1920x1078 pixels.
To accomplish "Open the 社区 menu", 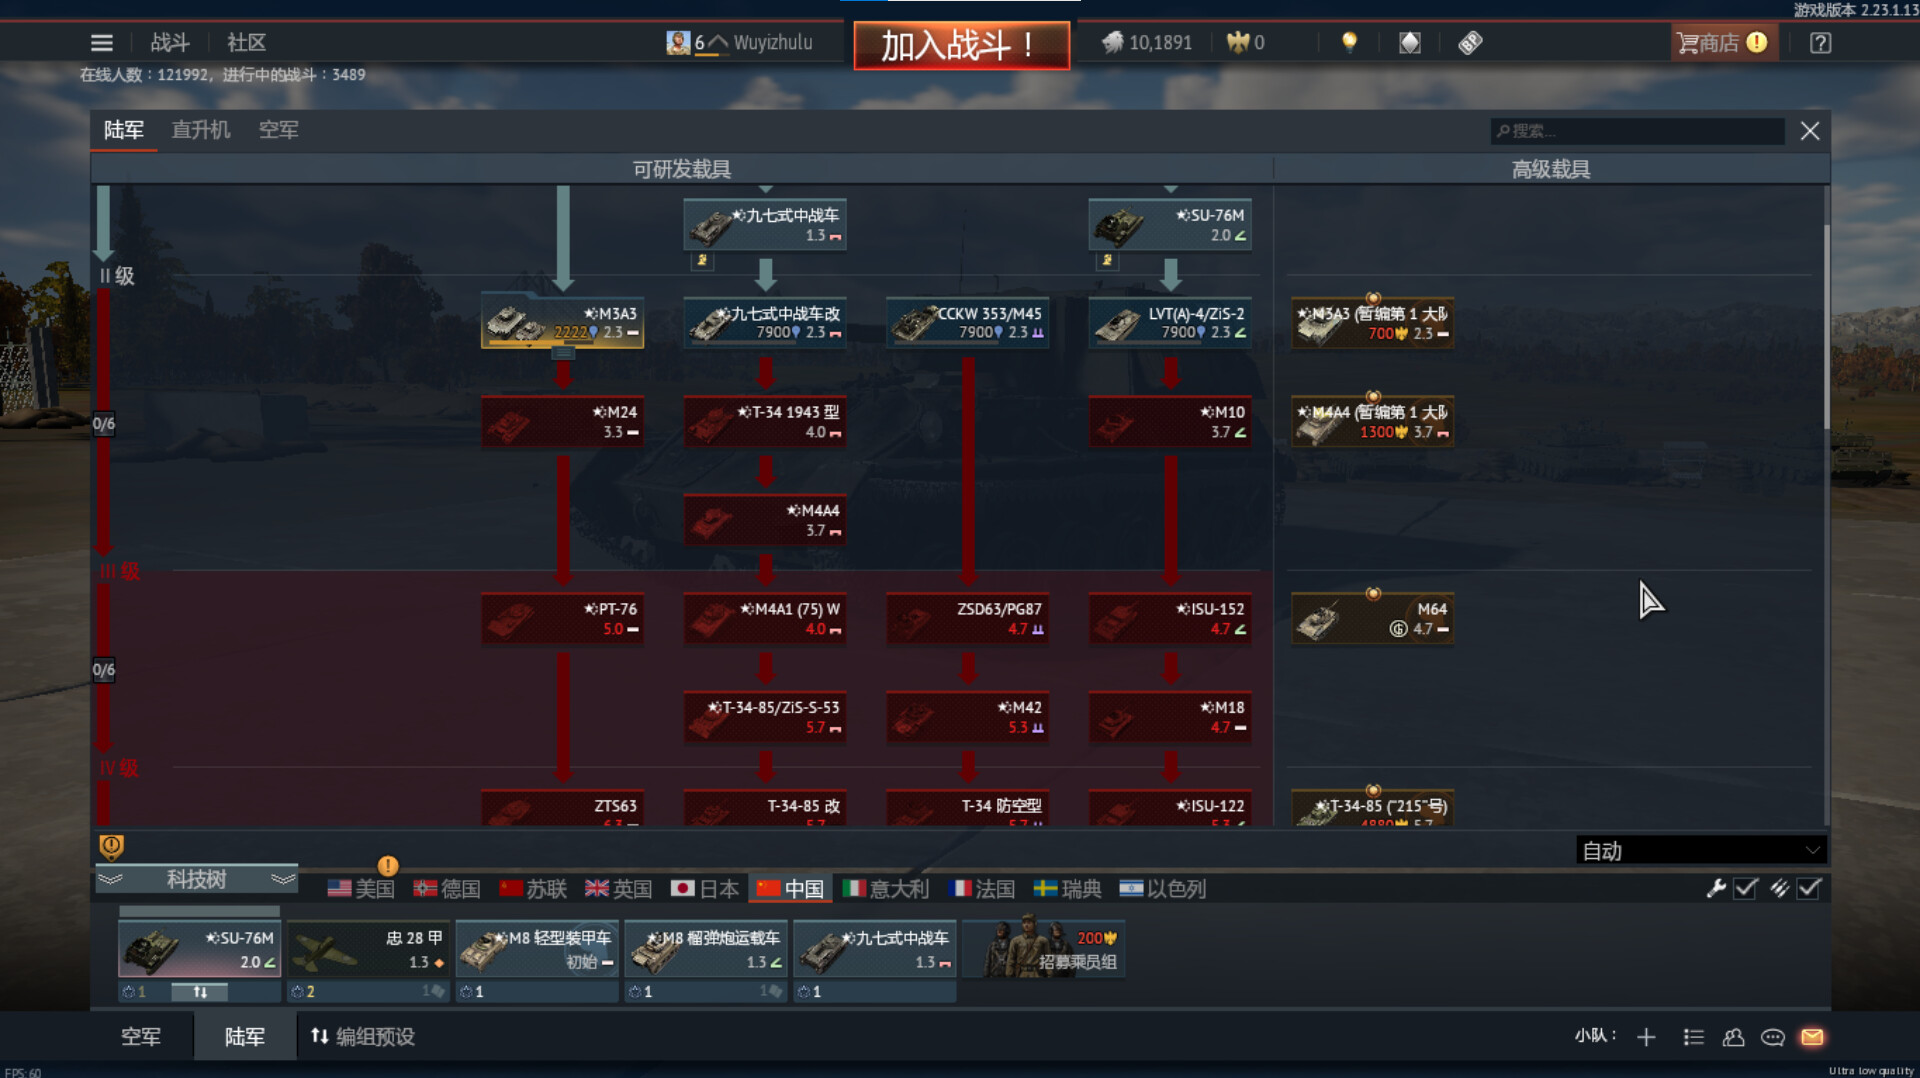I will pyautogui.click(x=246, y=43).
